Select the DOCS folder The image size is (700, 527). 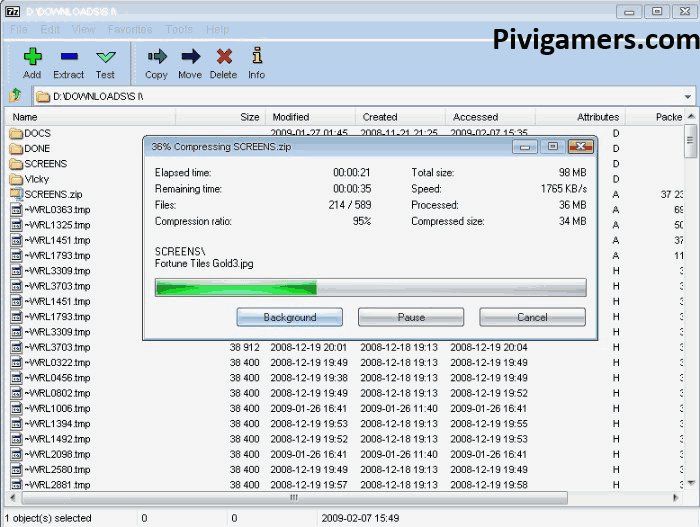[x=38, y=133]
